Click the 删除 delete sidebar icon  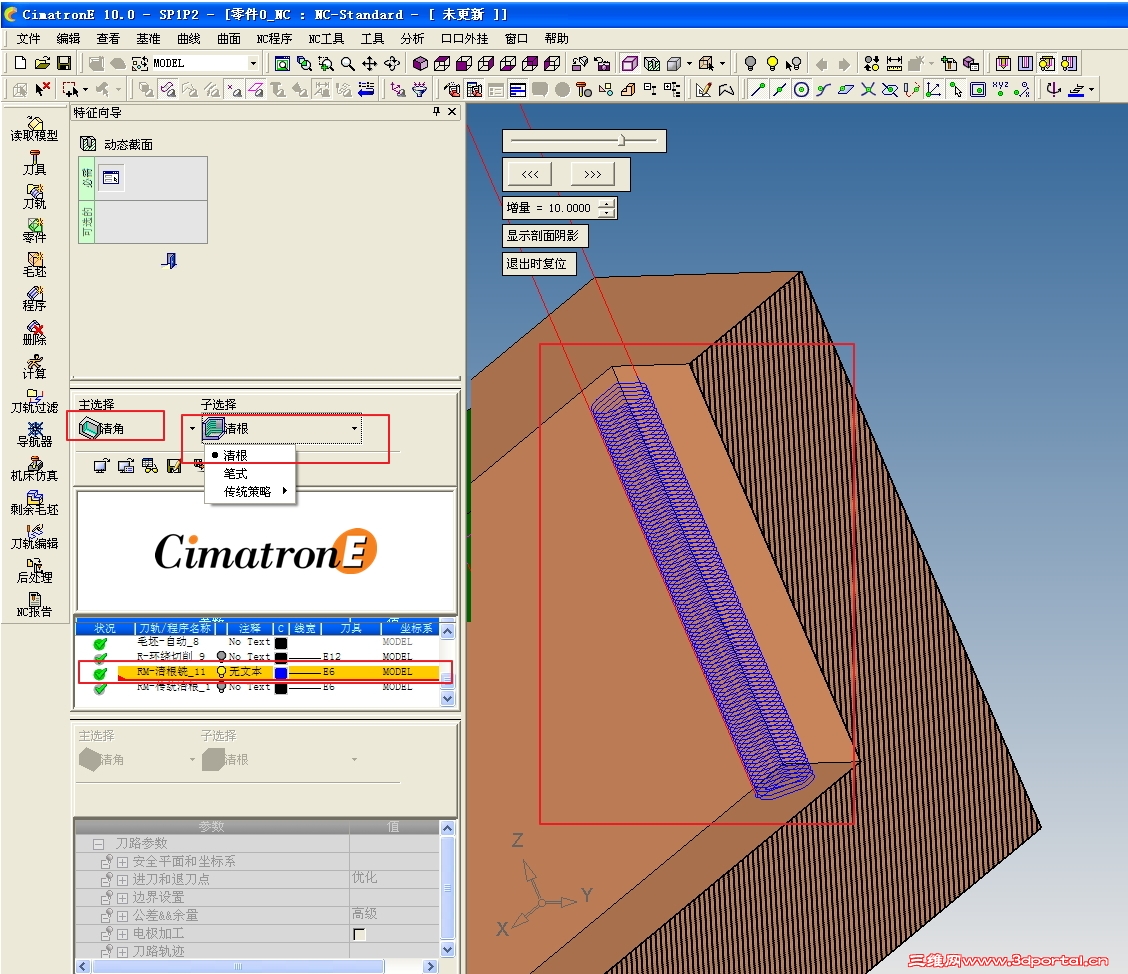[34, 332]
